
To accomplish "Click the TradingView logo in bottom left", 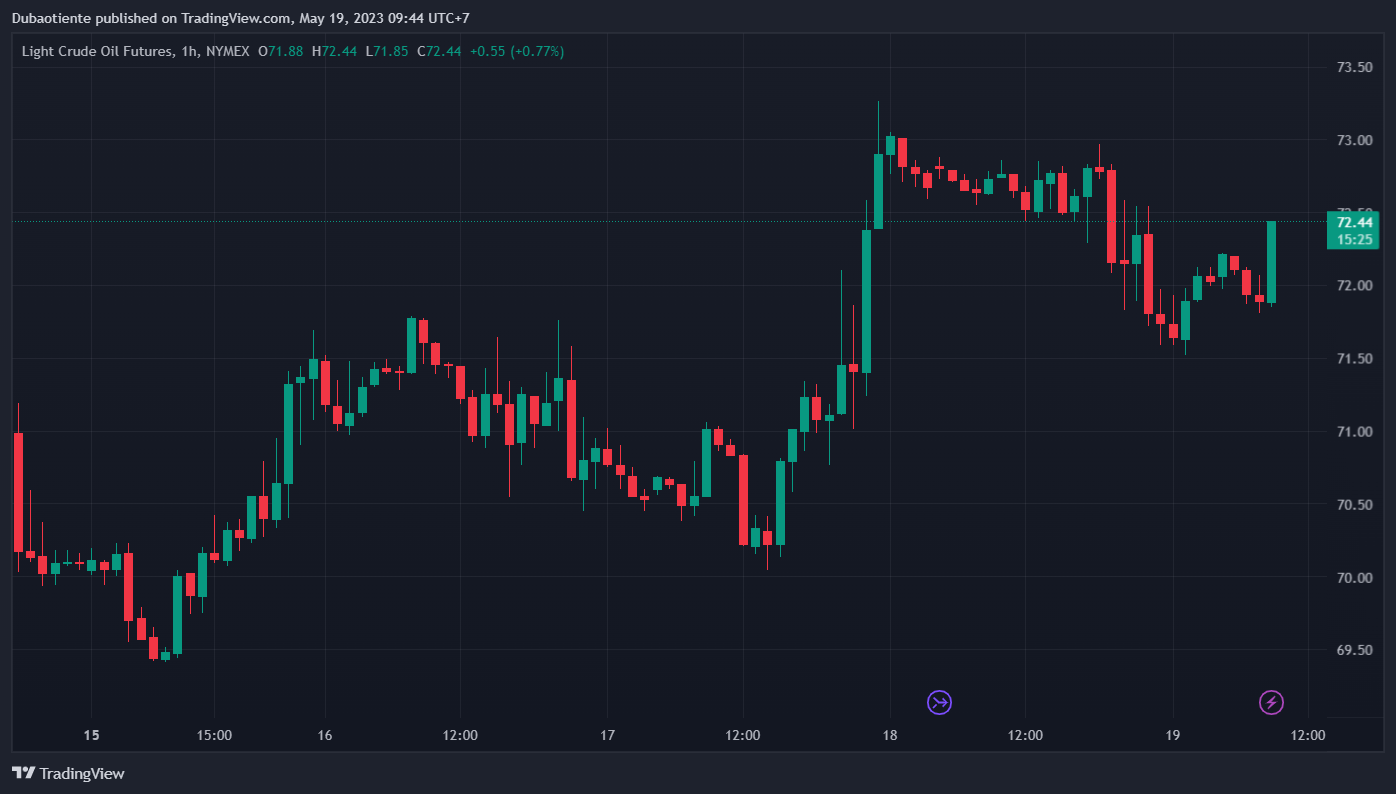I will pos(68,773).
